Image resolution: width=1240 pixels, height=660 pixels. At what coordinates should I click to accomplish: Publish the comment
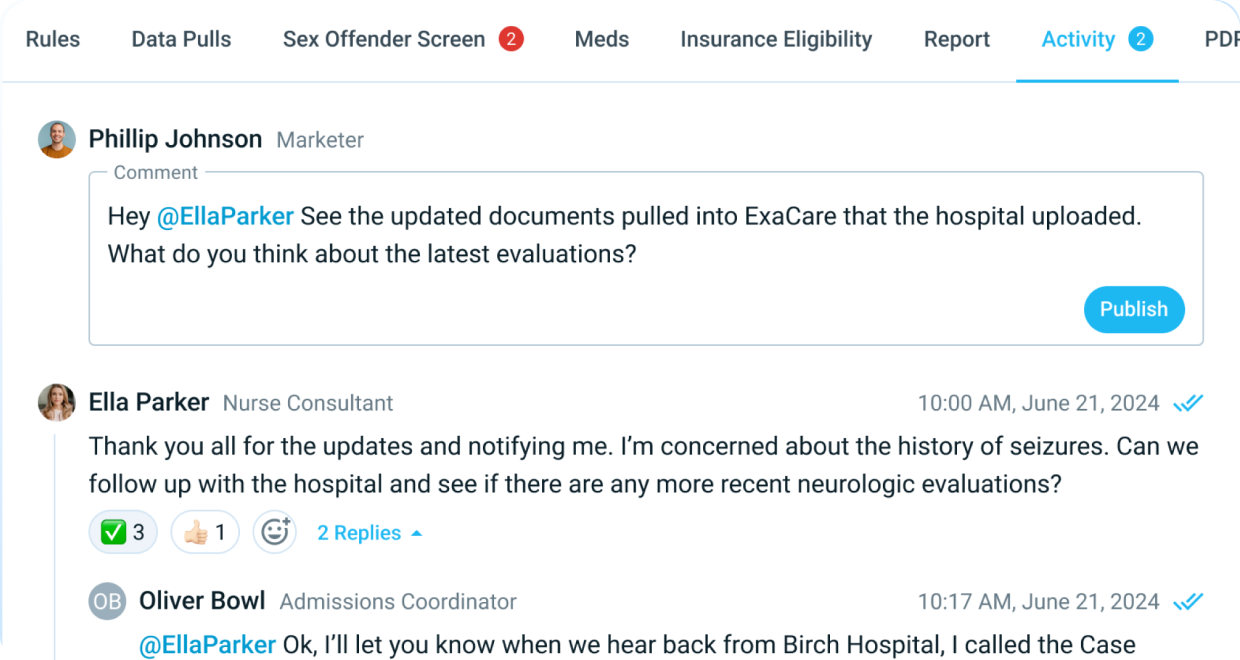click(x=1134, y=310)
